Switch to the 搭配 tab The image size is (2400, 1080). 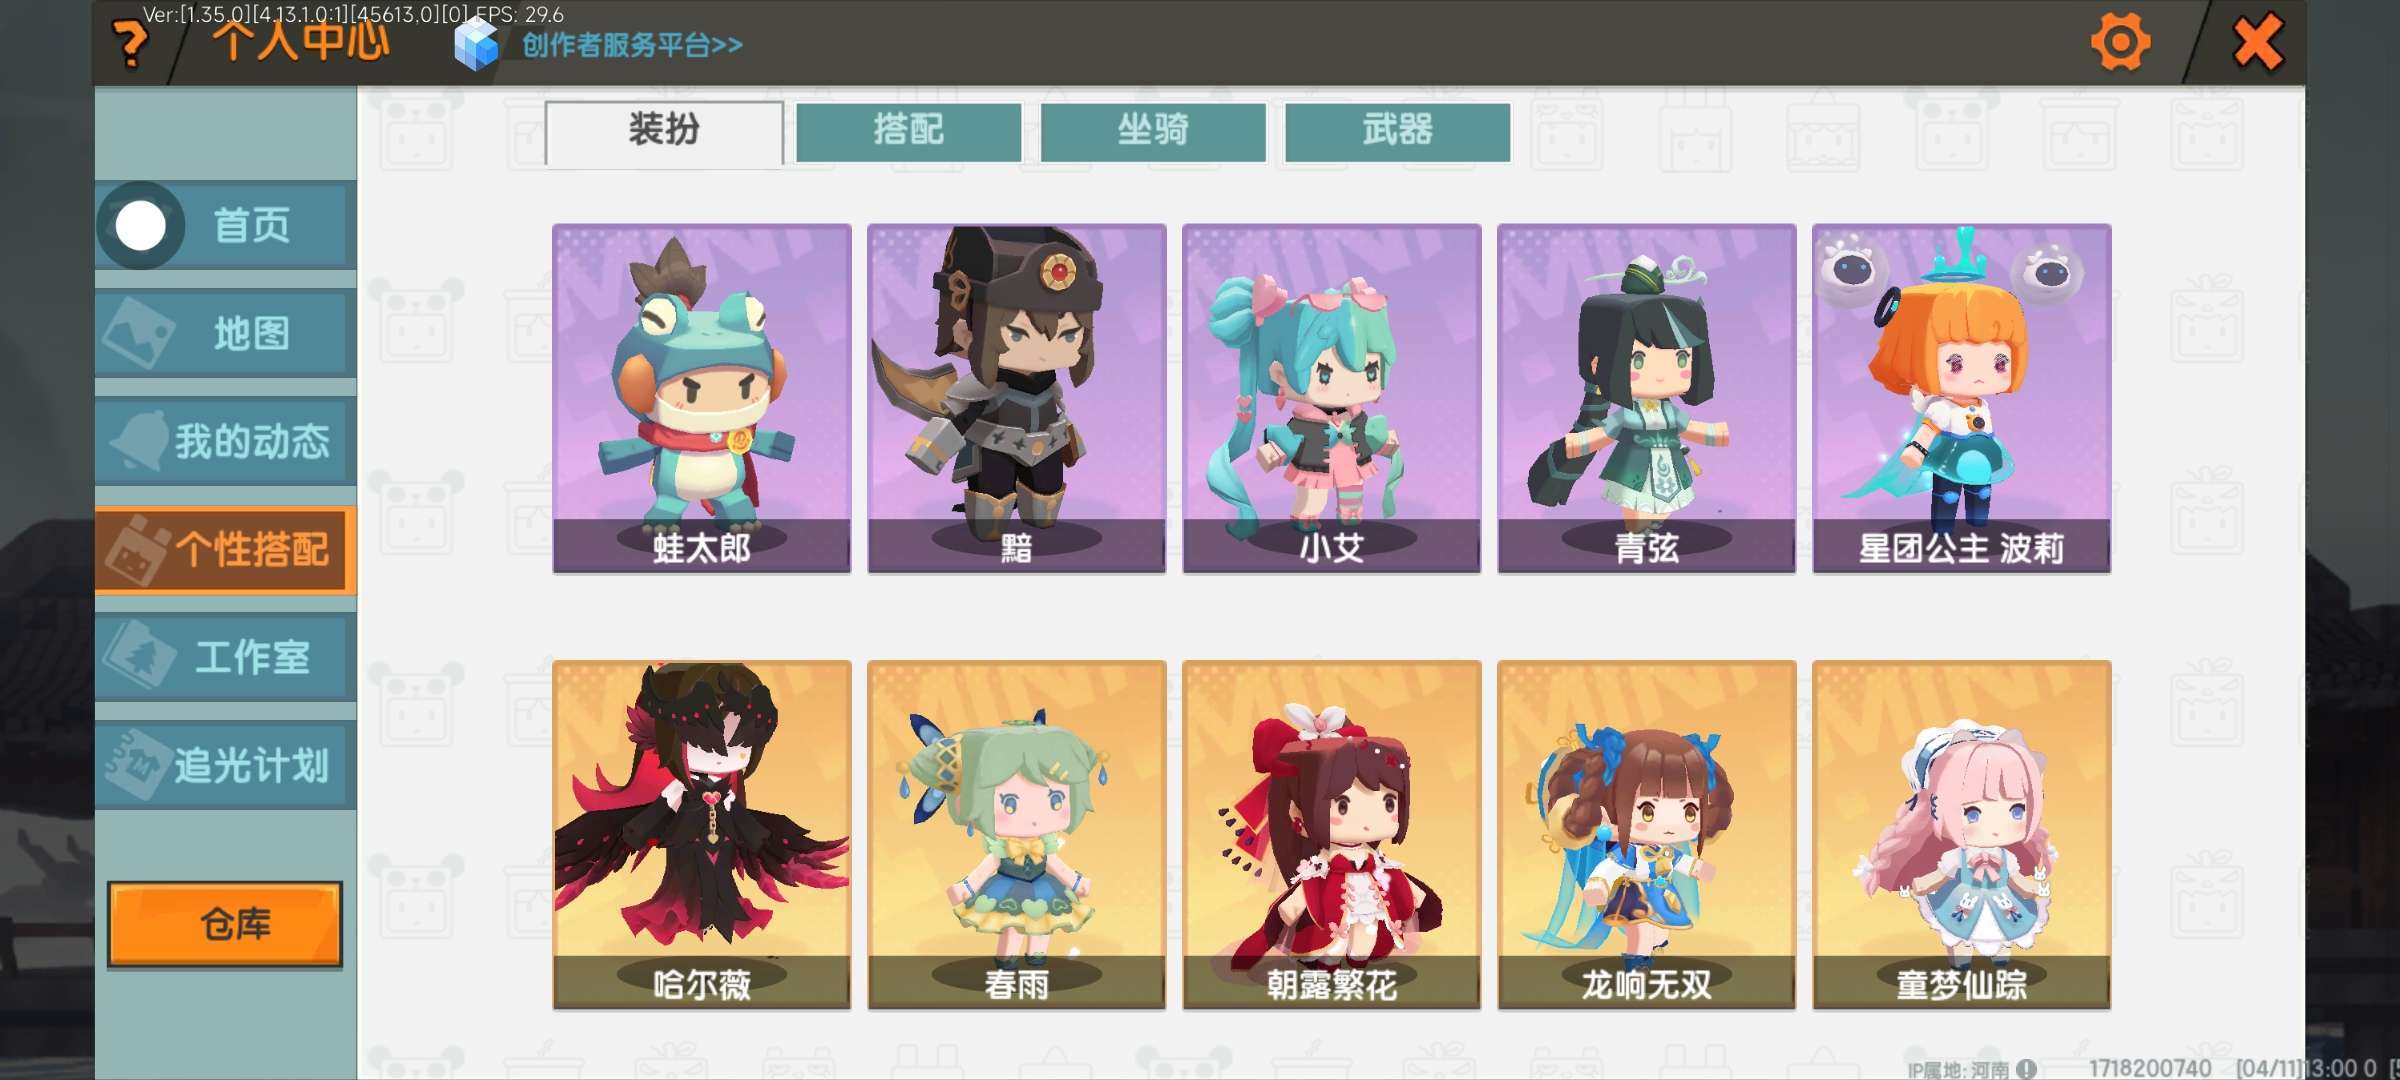coord(908,132)
